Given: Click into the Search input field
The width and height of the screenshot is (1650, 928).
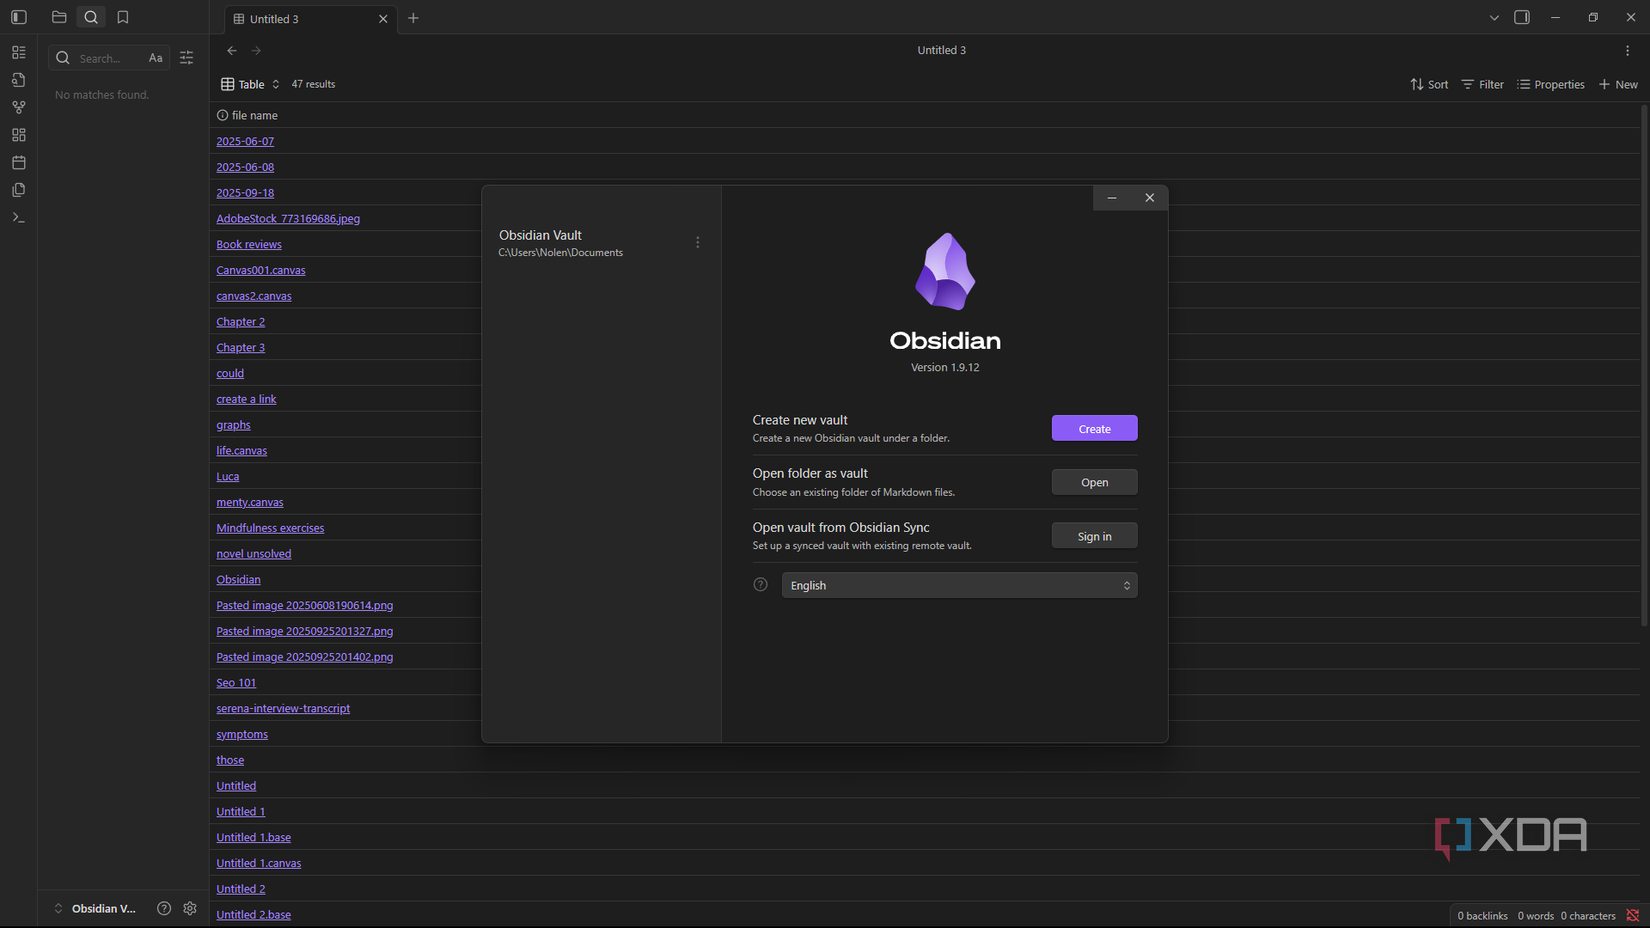Looking at the screenshot, I should click(108, 58).
